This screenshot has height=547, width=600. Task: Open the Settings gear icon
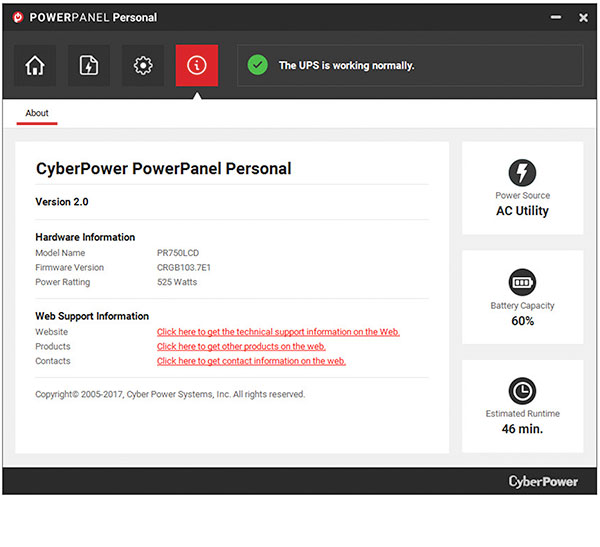(143, 65)
